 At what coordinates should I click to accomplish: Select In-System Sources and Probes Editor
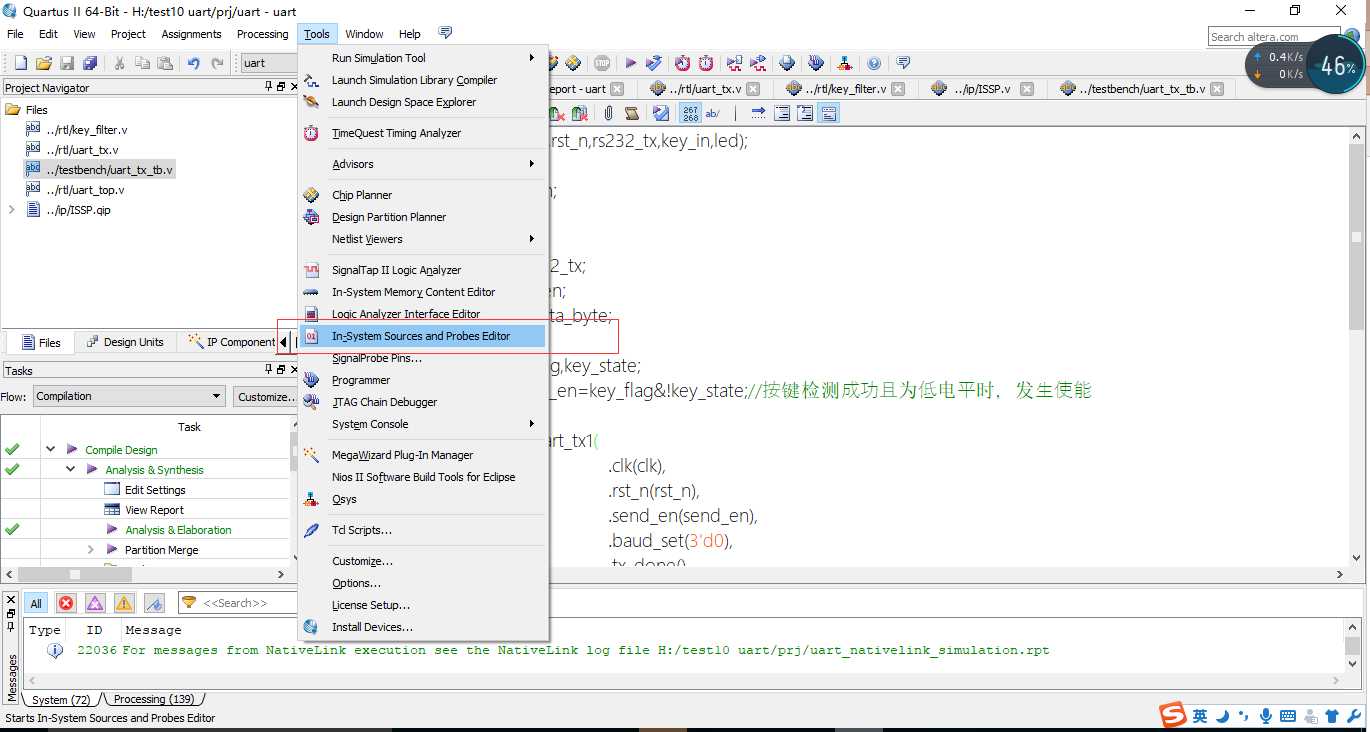pyautogui.click(x=421, y=336)
